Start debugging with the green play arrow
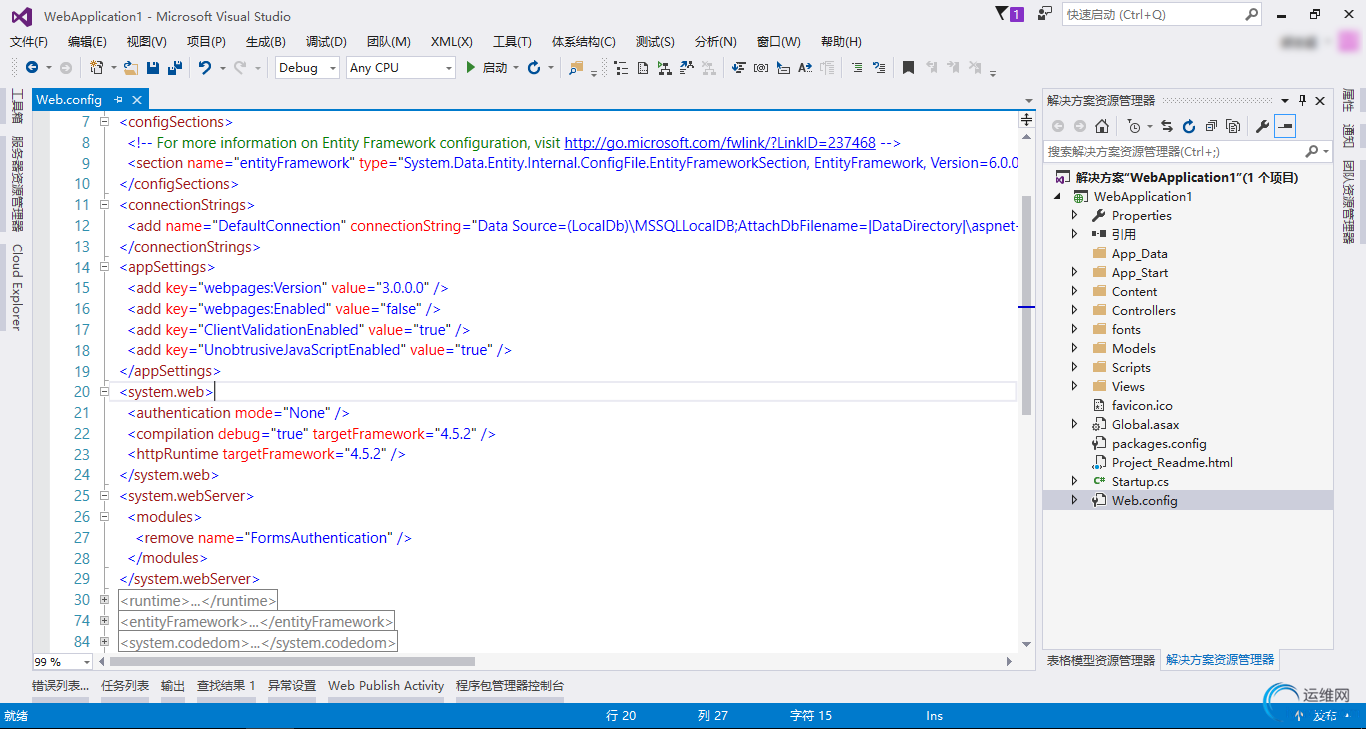 pos(471,68)
